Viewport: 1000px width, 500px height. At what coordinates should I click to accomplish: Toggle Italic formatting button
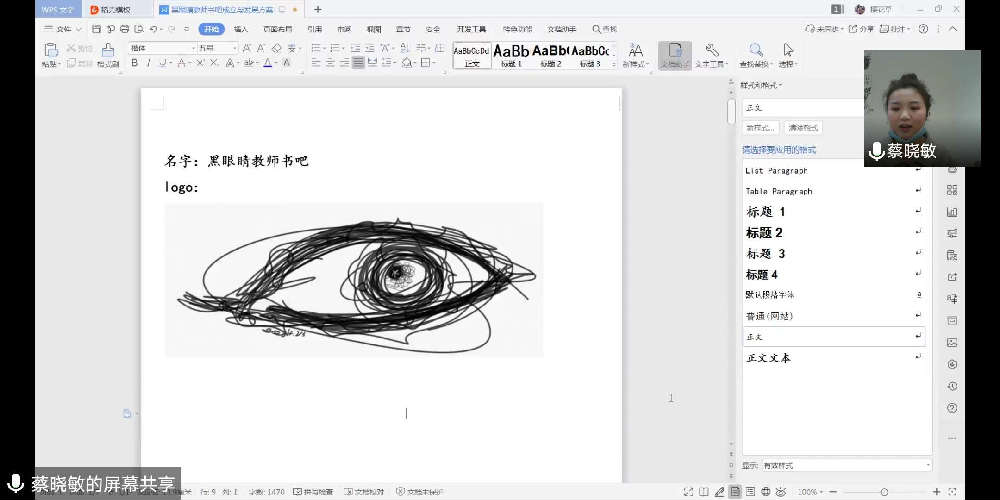click(149, 63)
